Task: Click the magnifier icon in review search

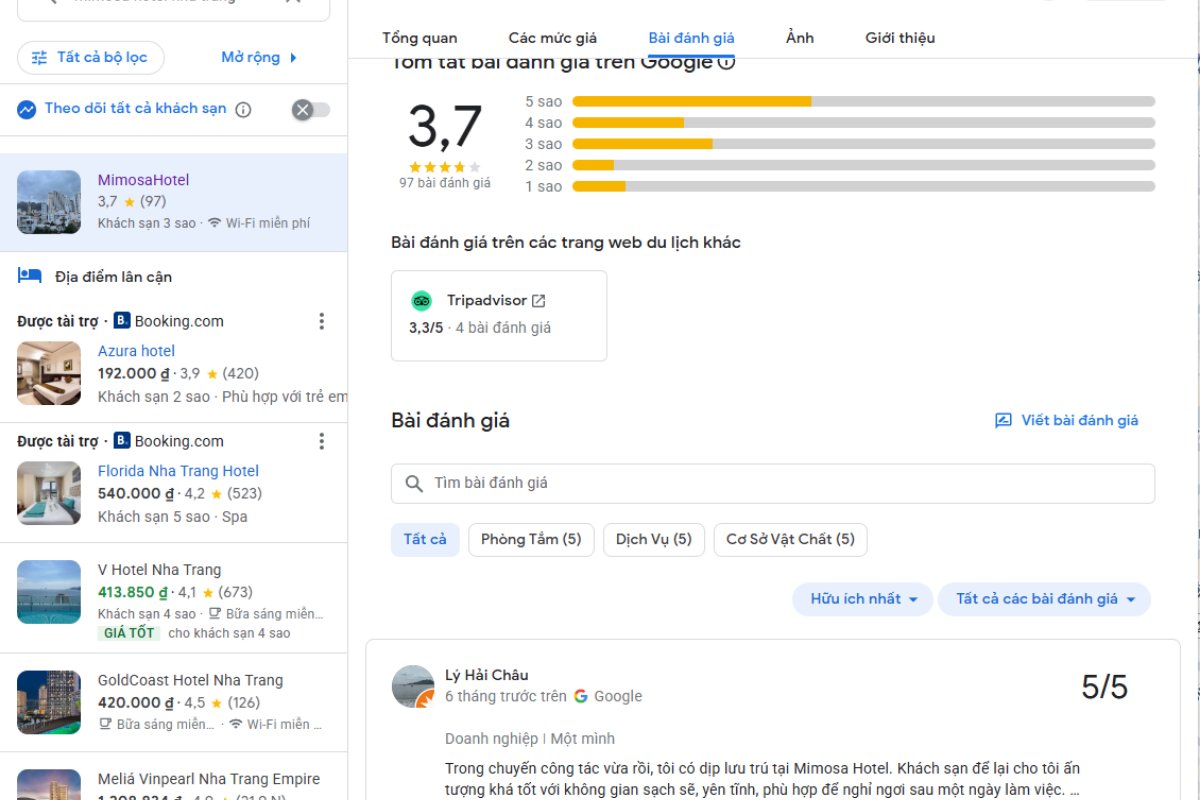Action: (413, 483)
